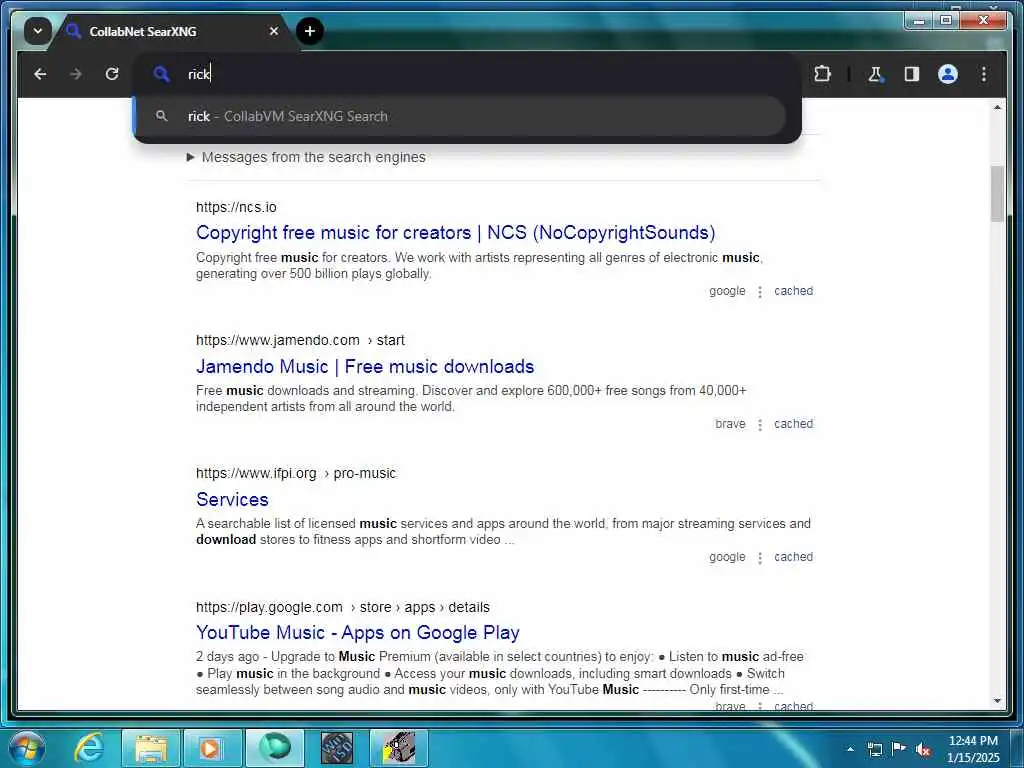Click the address bar containing 'rick'
The width and height of the screenshot is (1024, 768).
[x=466, y=74]
